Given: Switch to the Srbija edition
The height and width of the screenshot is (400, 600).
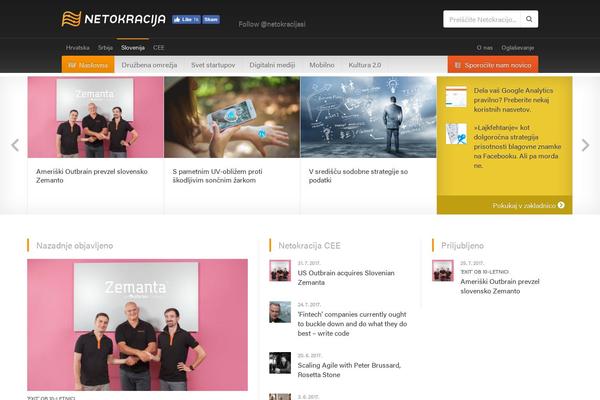Looking at the screenshot, I should 105,47.
